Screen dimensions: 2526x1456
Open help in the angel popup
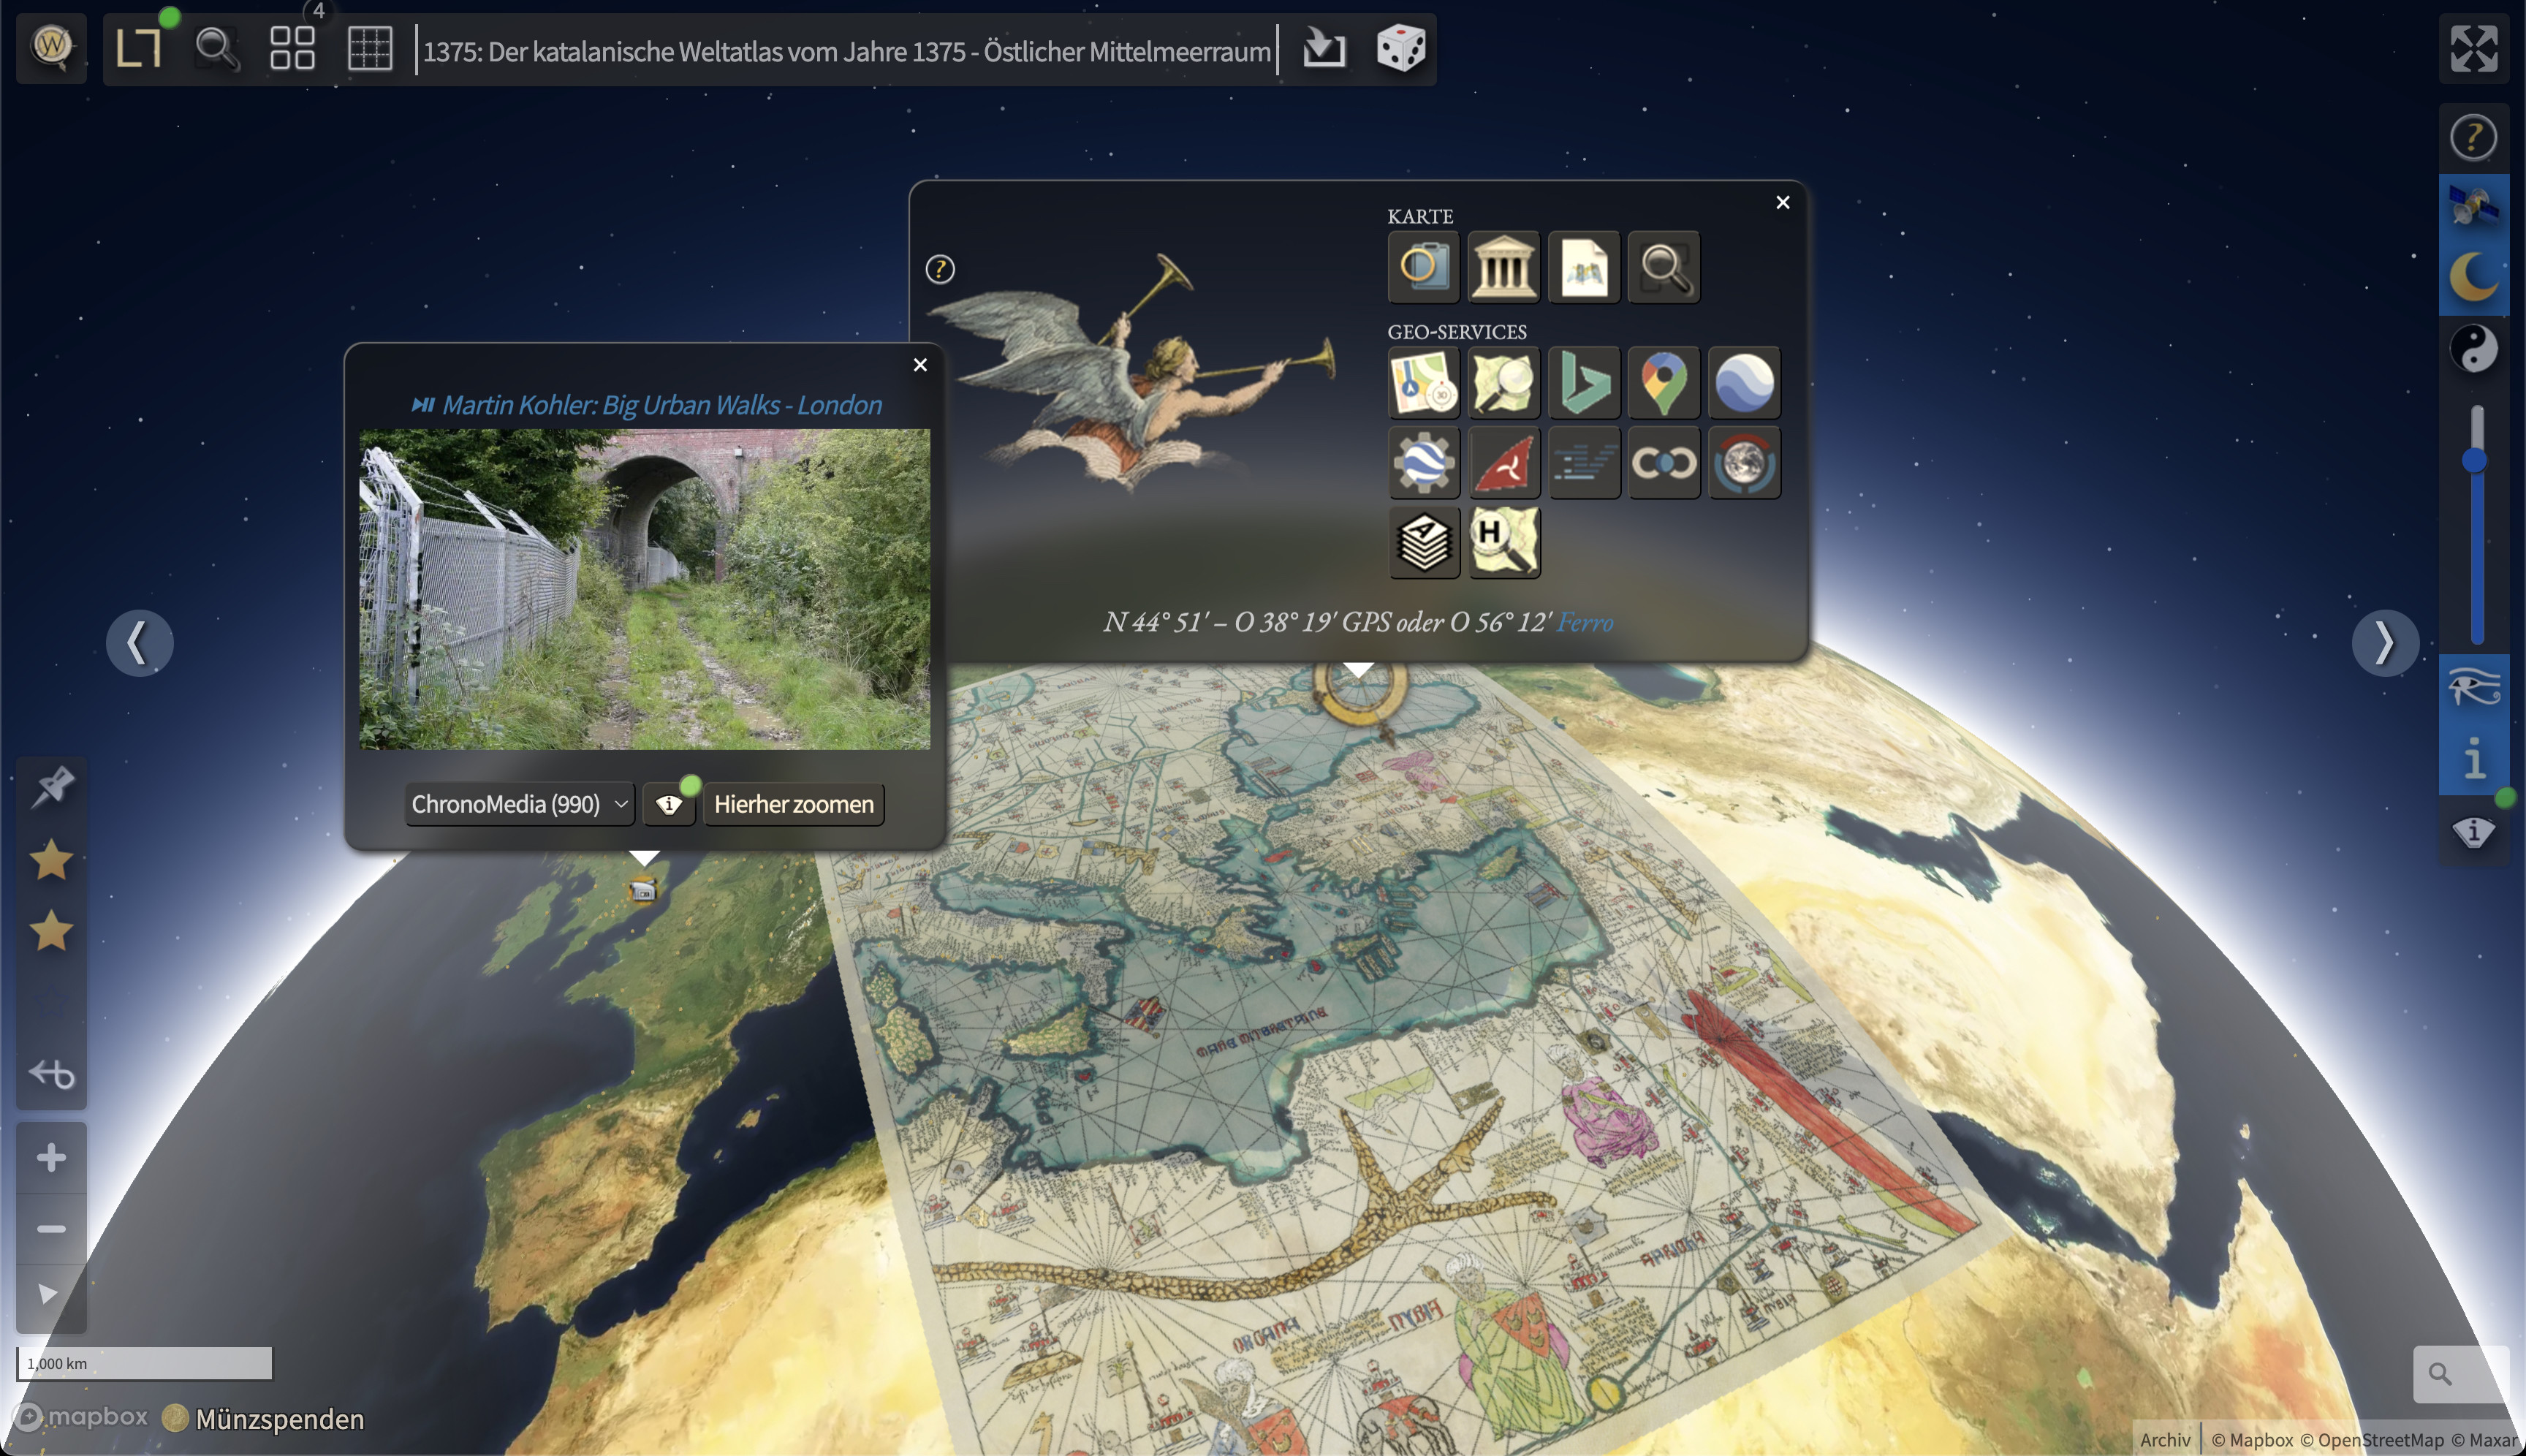coord(939,269)
